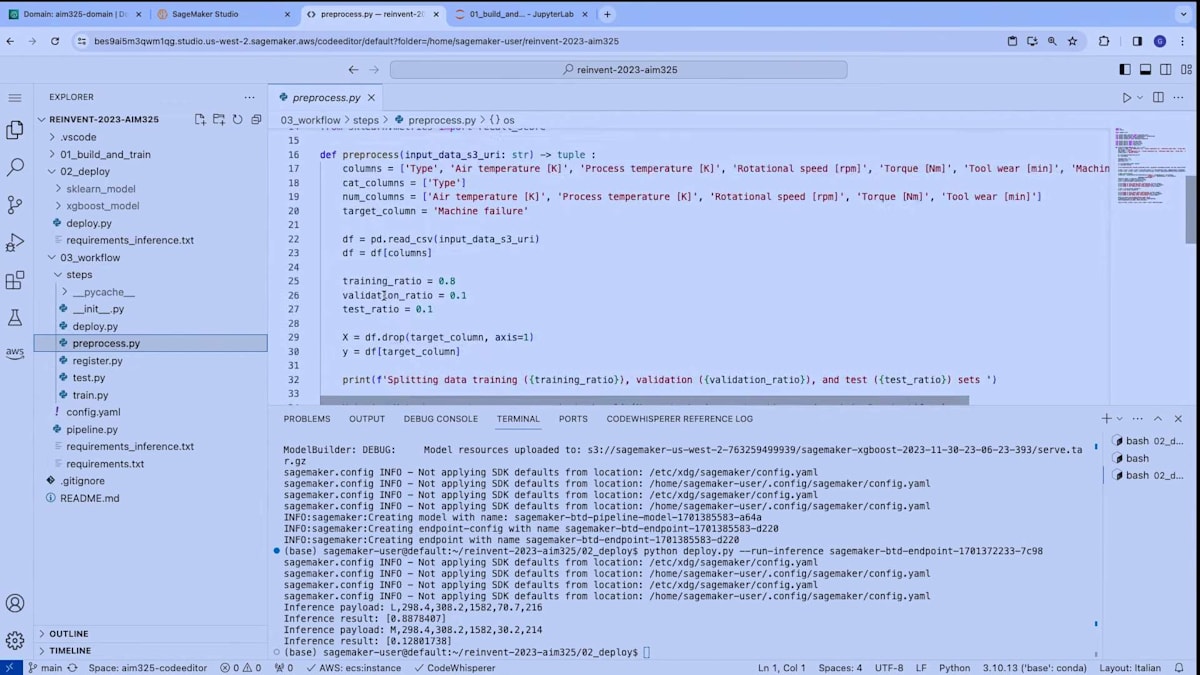Open run options dropdown arrow
Viewport: 1200px width, 675px height.
1139,98
